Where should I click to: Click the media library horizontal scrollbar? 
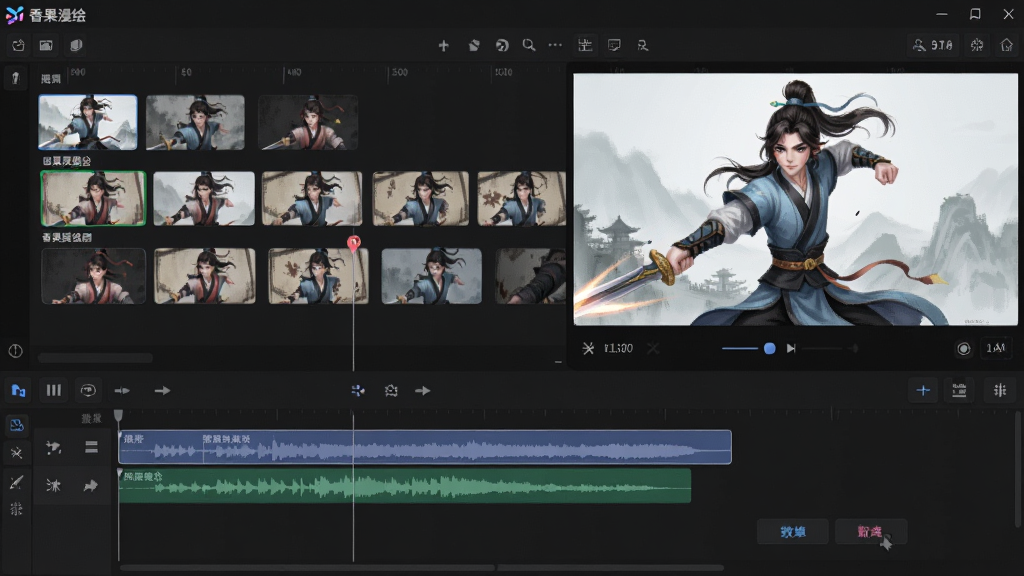click(x=95, y=358)
